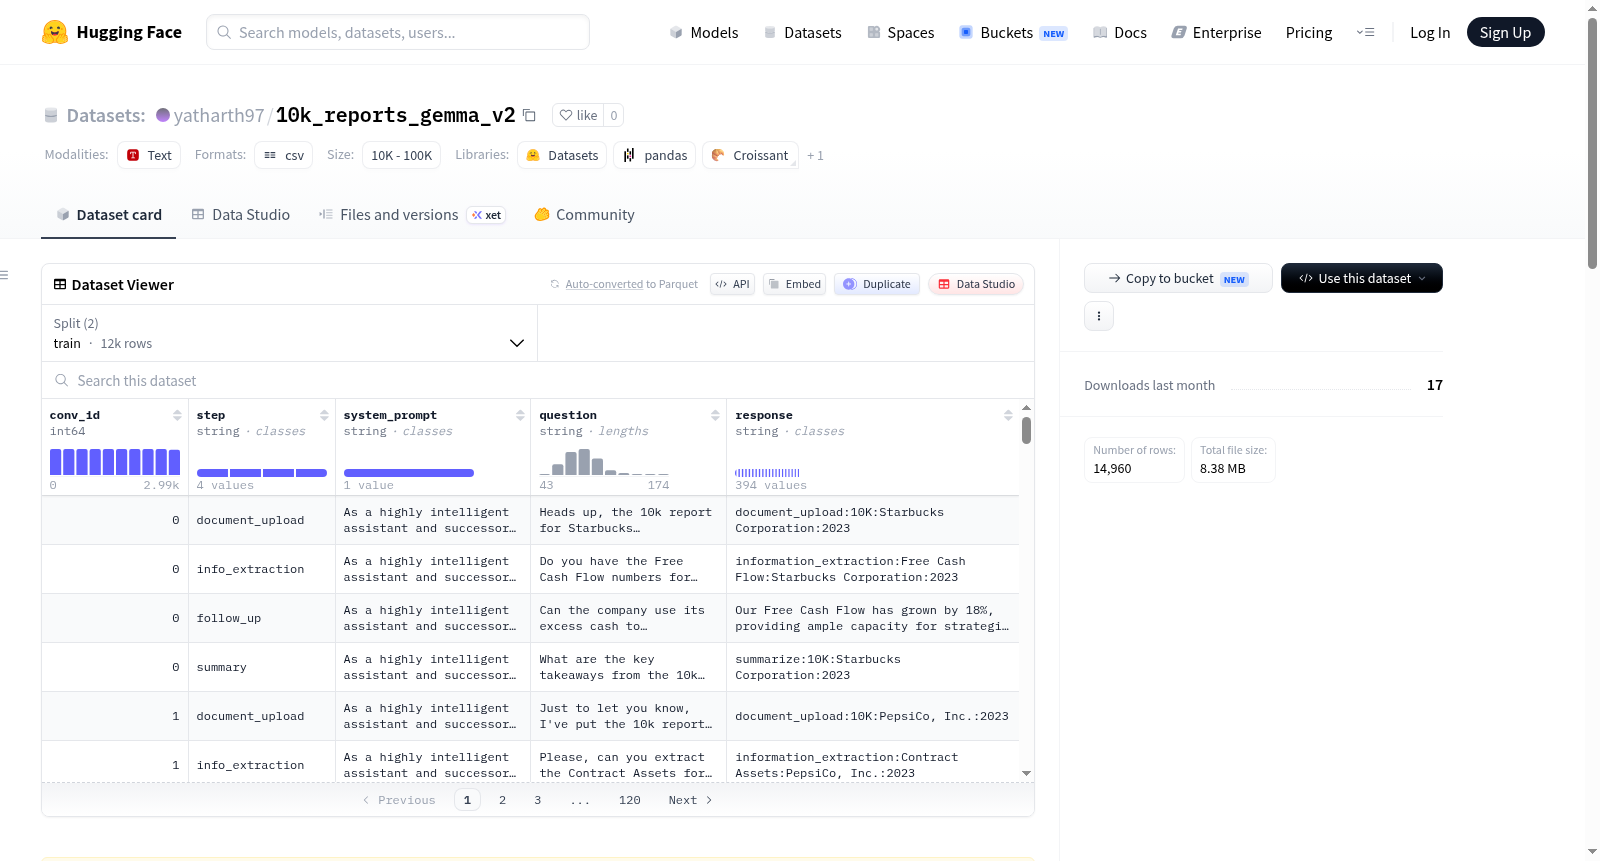Go to Datasets in the top navigation
This screenshot has width=1600, height=861.
point(802,32)
